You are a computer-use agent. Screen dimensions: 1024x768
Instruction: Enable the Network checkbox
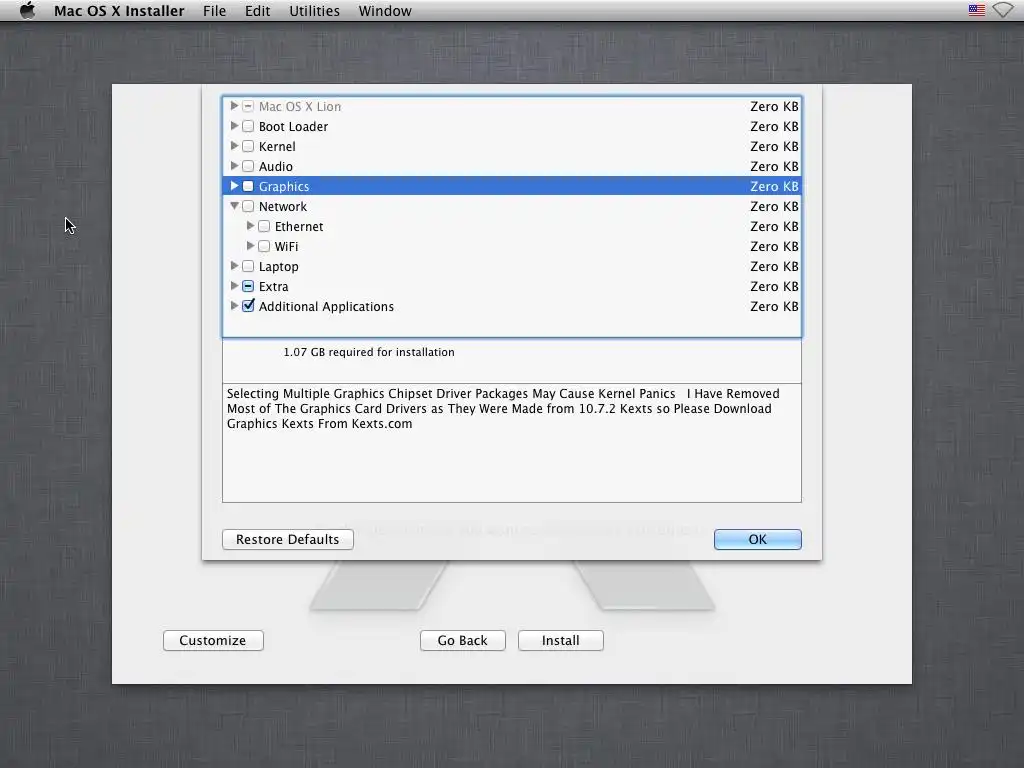(x=248, y=206)
